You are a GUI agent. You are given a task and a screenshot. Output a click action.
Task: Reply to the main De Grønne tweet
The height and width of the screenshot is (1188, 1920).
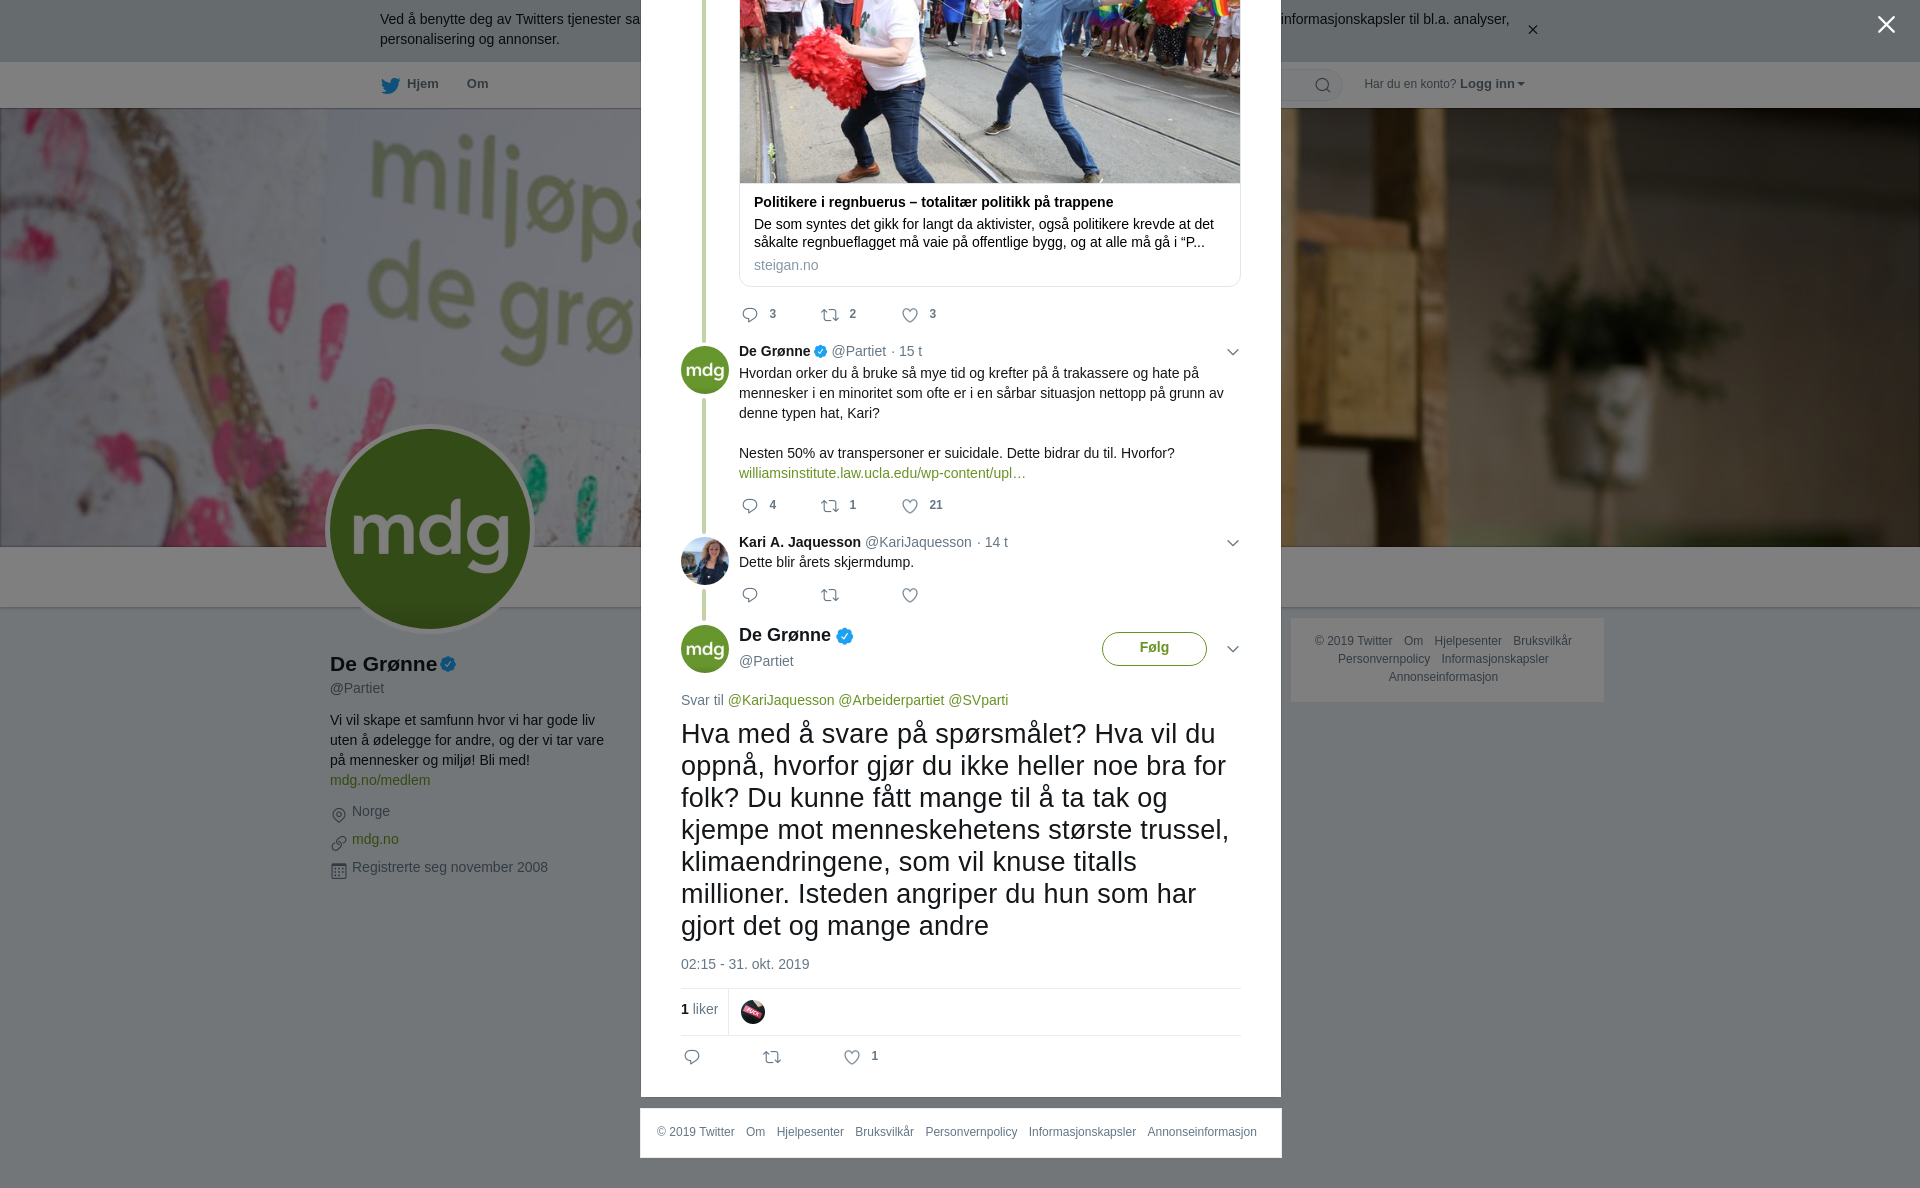[x=692, y=1057]
